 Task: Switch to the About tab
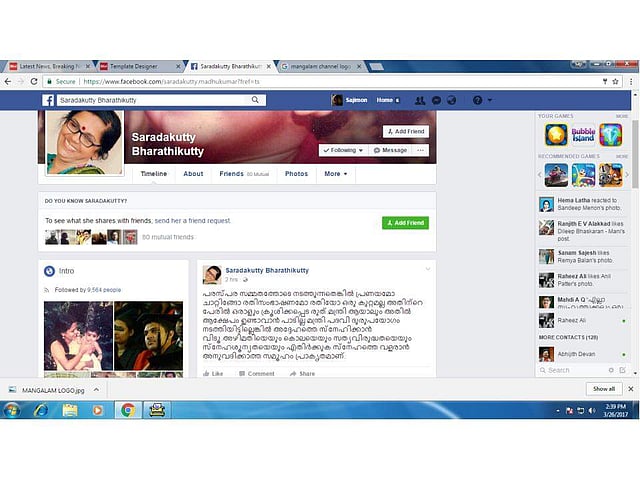pos(193,174)
